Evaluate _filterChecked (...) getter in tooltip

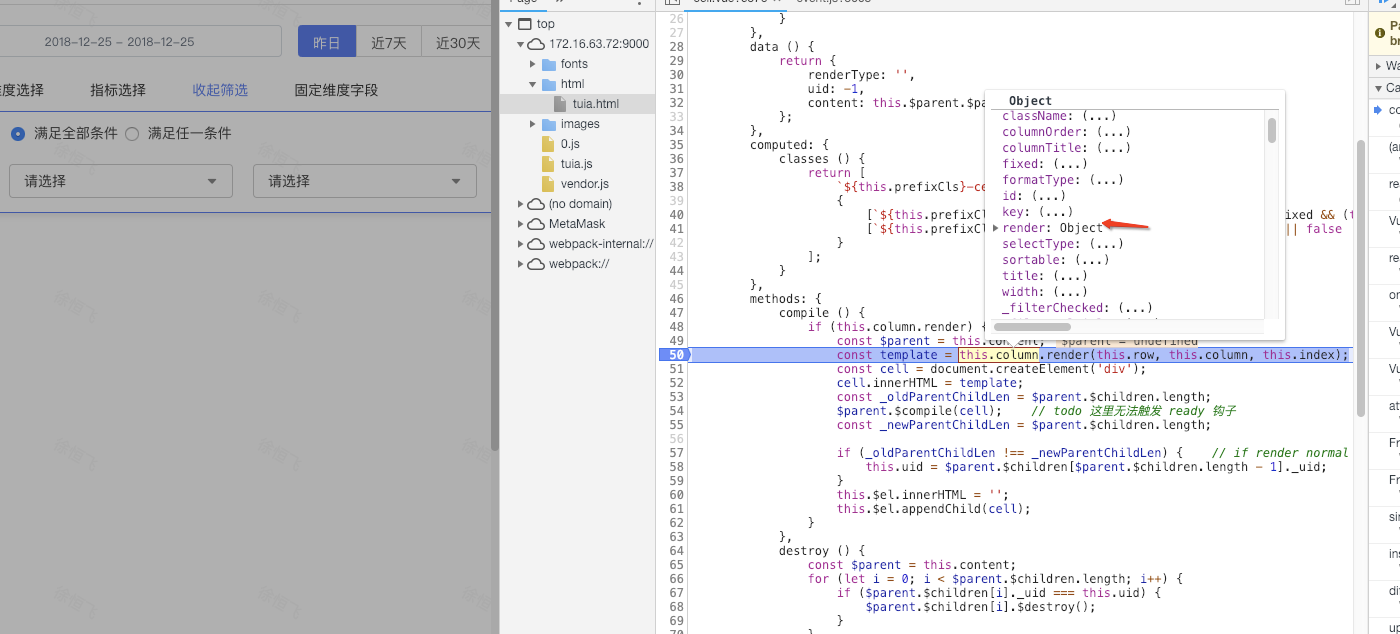coord(1135,308)
